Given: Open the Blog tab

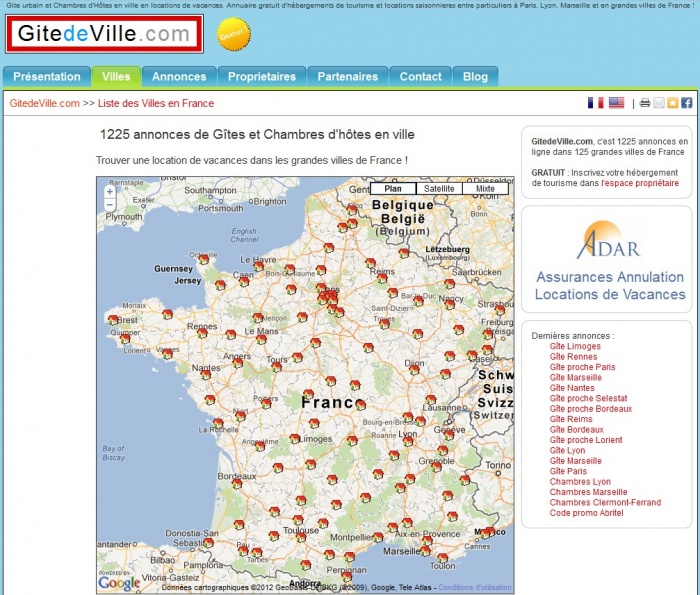Looking at the screenshot, I should (475, 77).
